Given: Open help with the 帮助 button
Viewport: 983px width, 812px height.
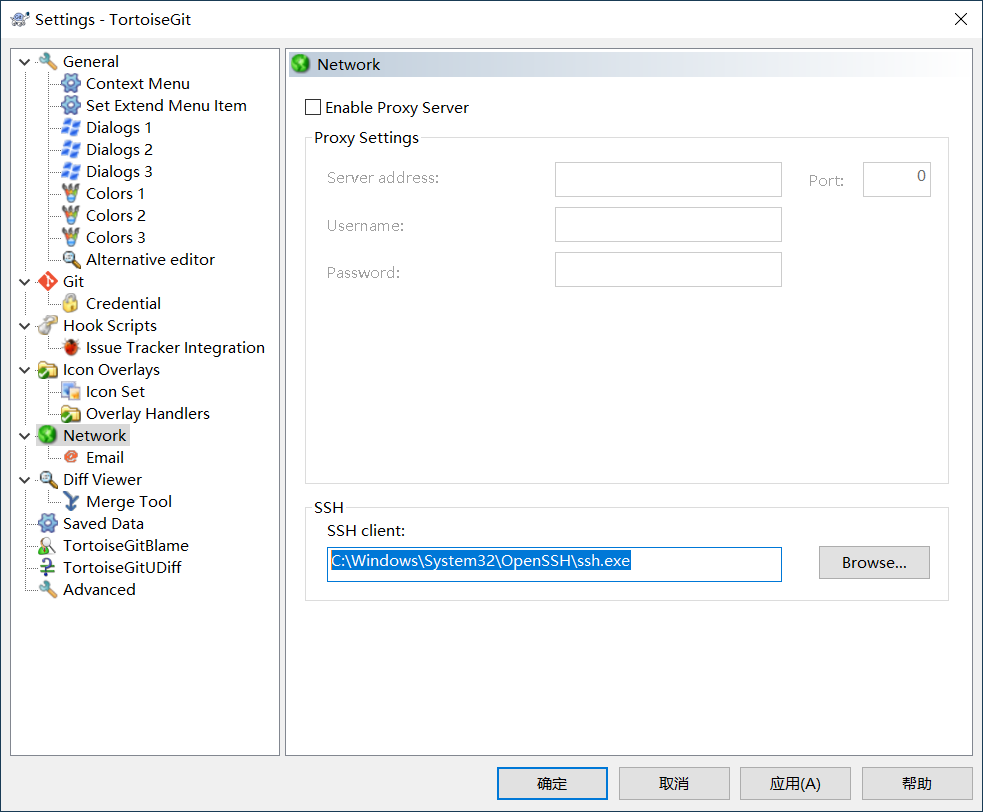Looking at the screenshot, I should tap(917, 783).
